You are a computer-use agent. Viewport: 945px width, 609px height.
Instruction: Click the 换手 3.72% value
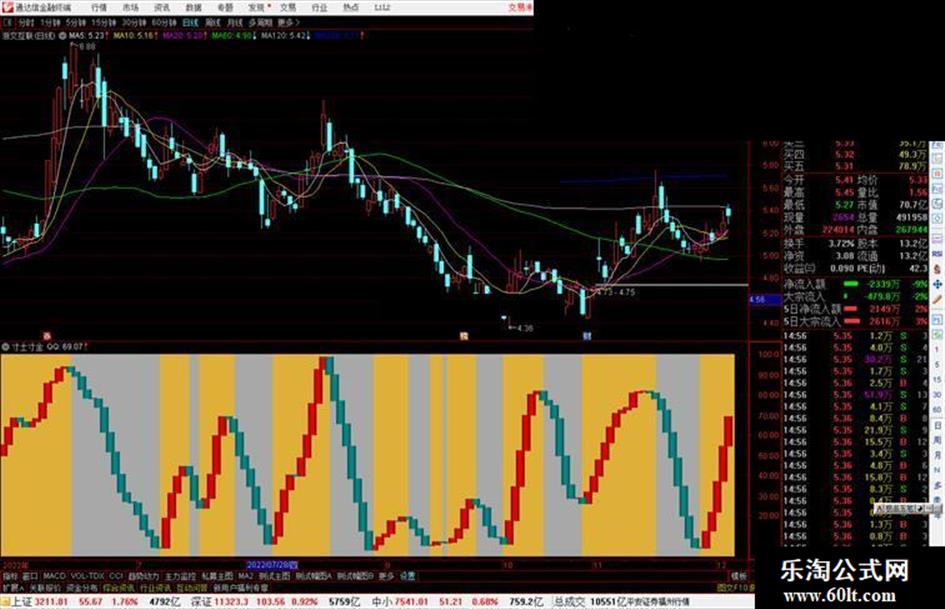point(840,244)
